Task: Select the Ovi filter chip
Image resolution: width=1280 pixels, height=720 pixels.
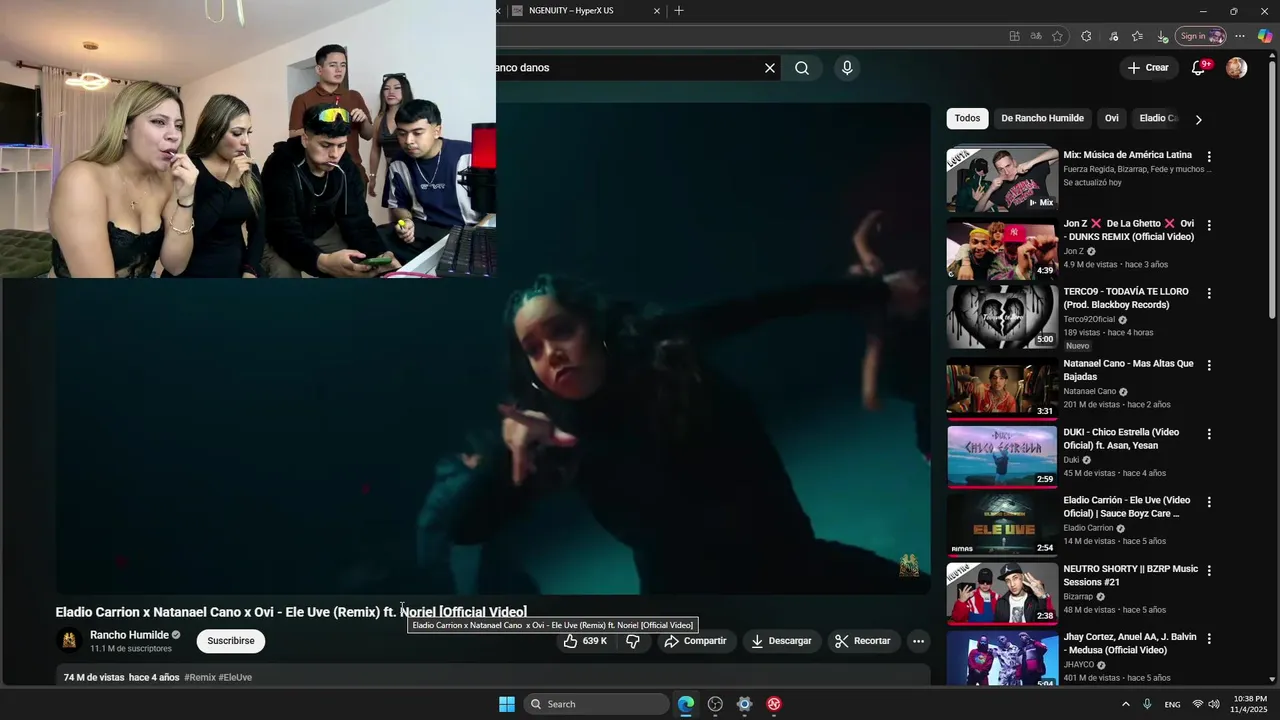Action: pyautogui.click(x=1111, y=118)
